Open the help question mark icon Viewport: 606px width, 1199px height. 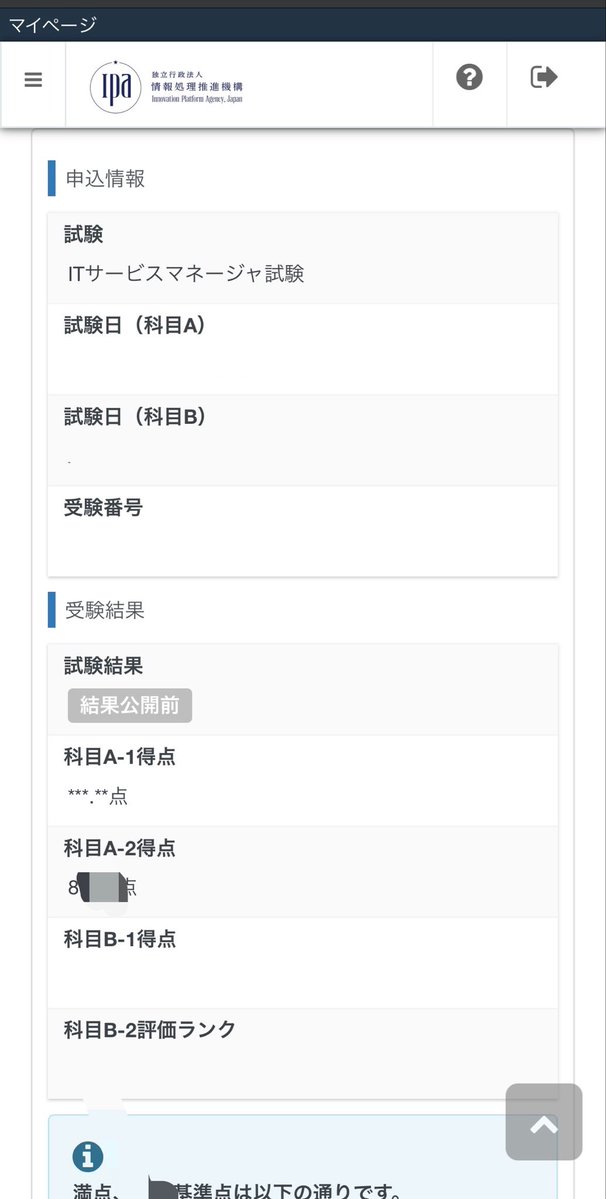(469, 77)
